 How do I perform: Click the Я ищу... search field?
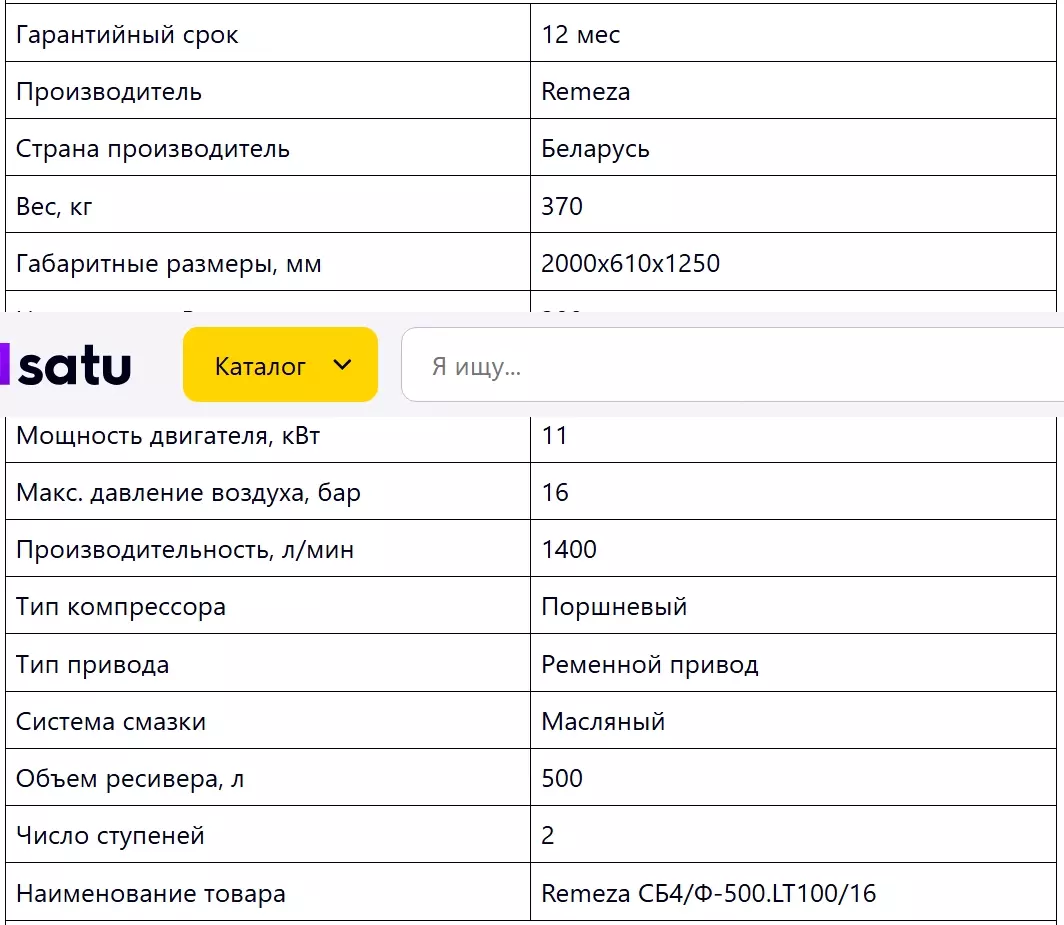733,364
